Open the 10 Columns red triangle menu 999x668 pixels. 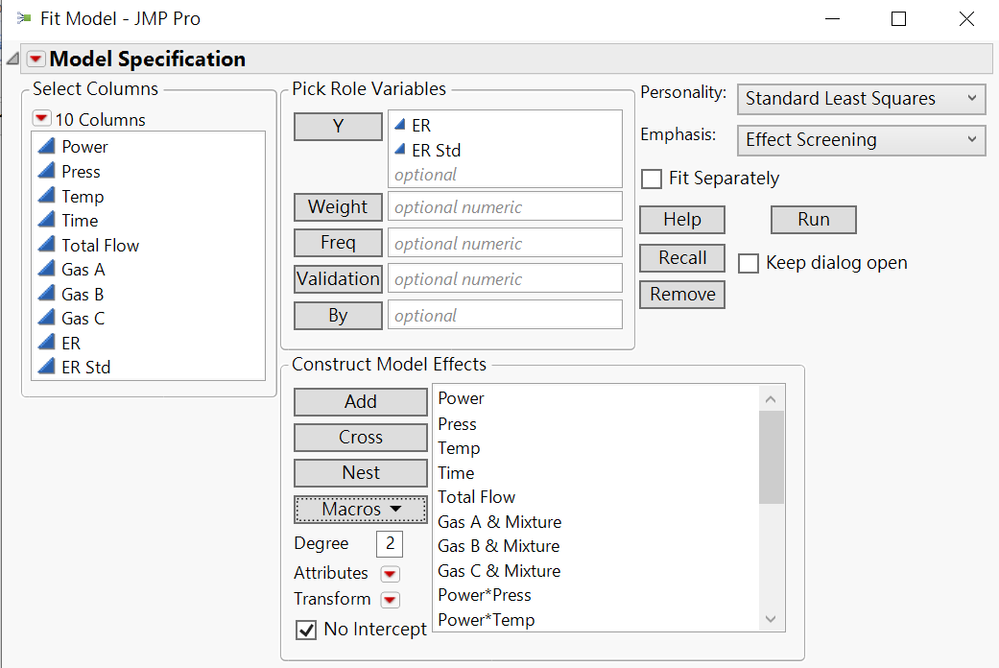[x=41, y=119]
